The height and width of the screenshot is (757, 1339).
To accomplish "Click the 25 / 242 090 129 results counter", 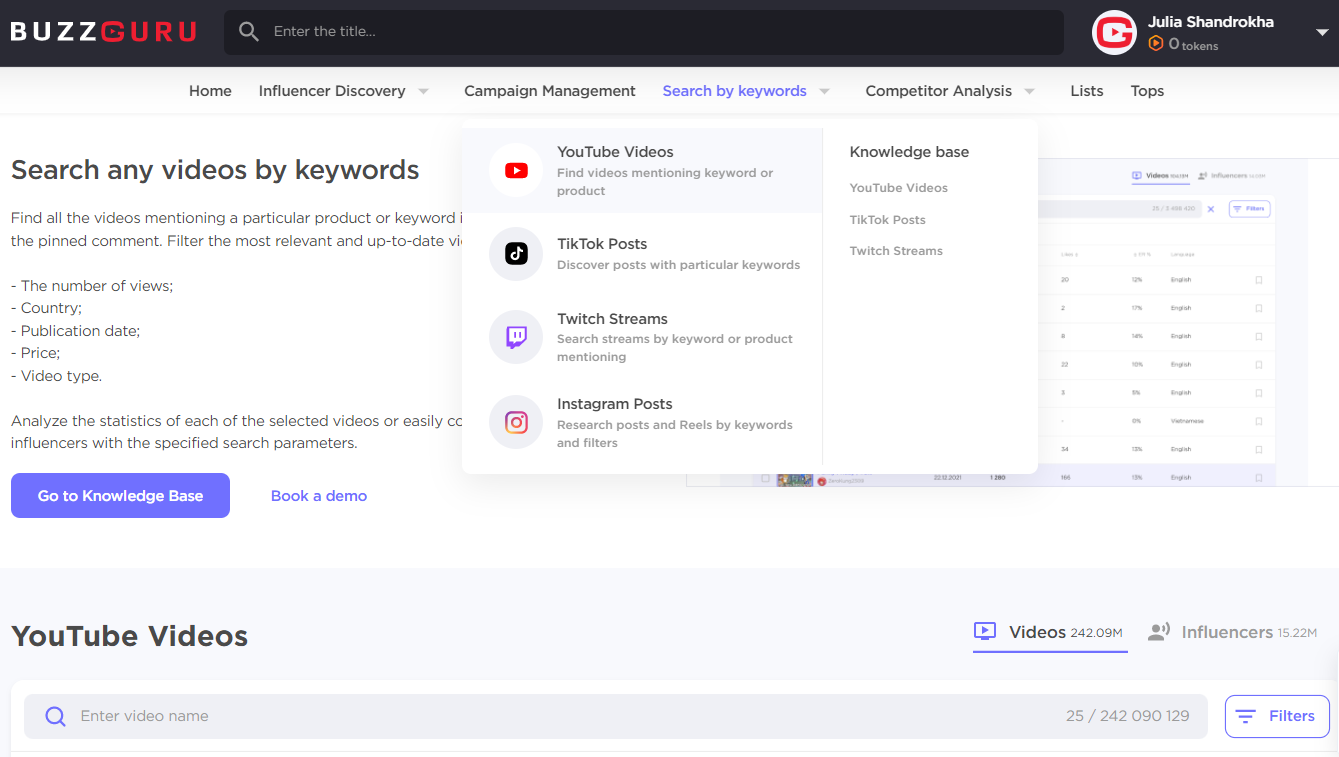I will (x=1128, y=716).
